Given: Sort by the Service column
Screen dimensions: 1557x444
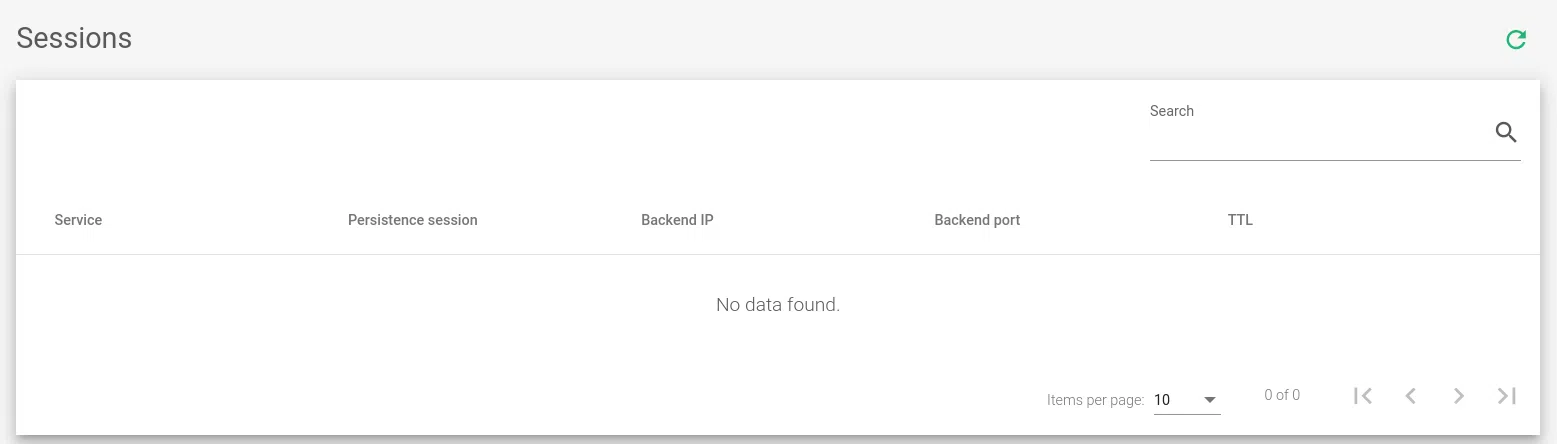Looking at the screenshot, I should [x=78, y=220].
